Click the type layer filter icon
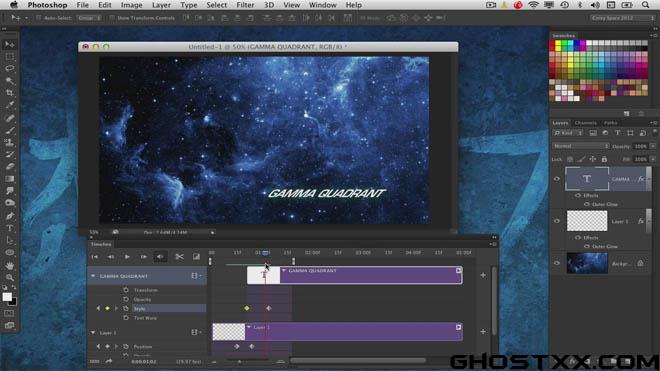The width and height of the screenshot is (660, 371). pyautogui.click(x=617, y=133)
